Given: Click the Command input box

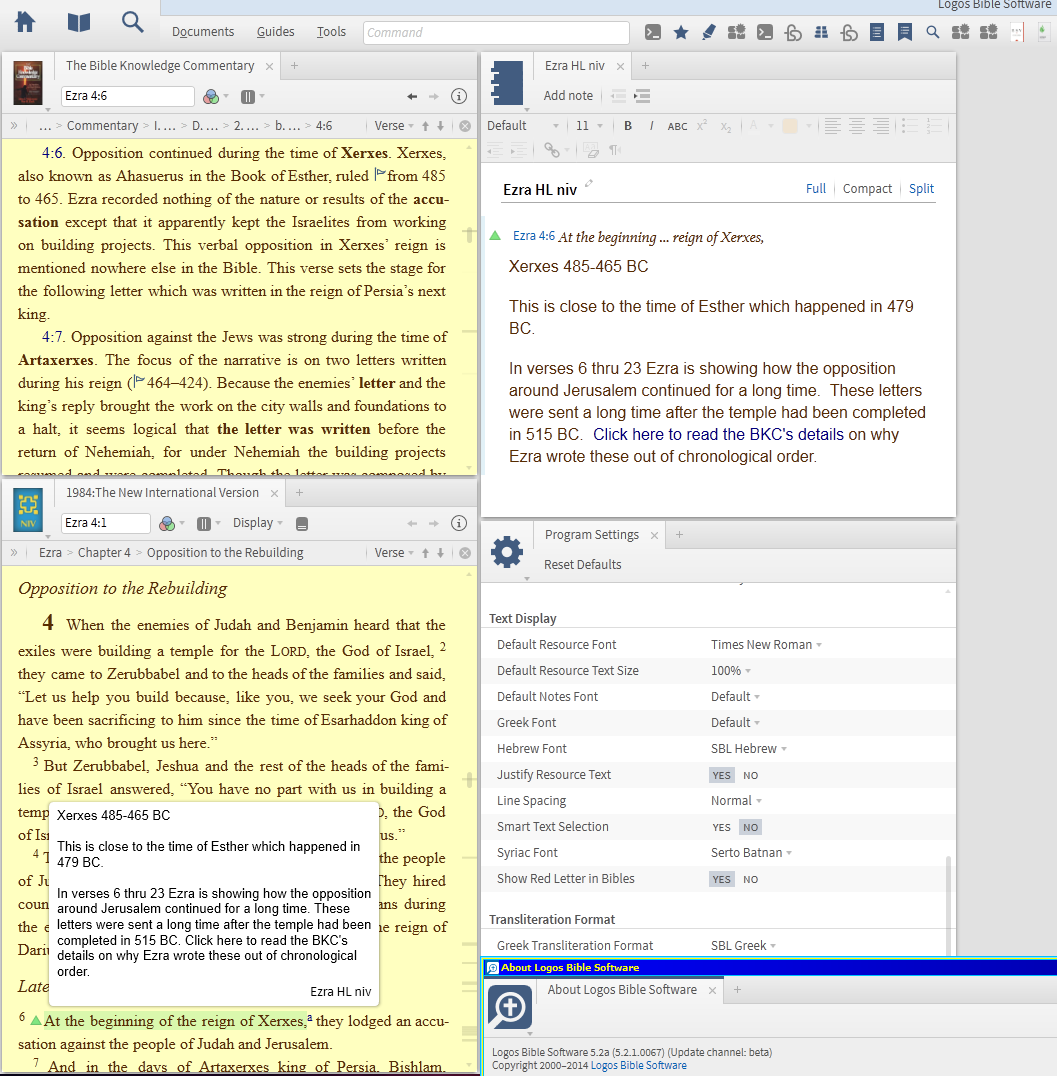Looking at the screenshot, I should tap(496, 32).
